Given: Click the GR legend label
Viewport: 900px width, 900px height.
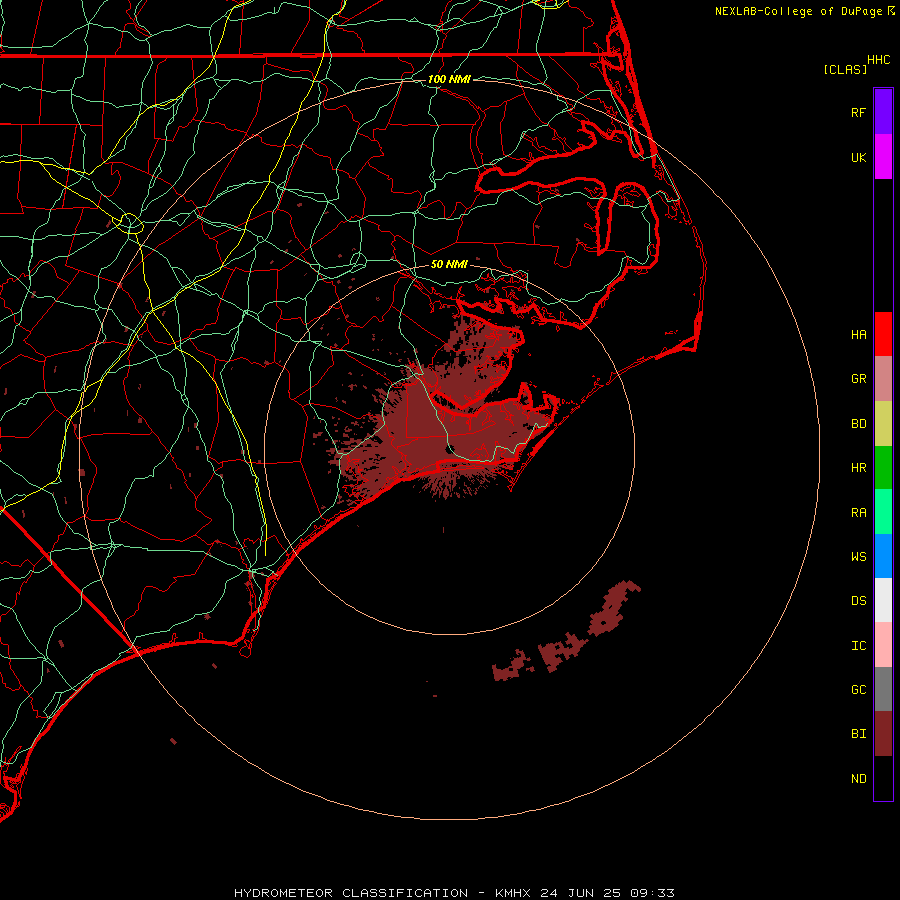Looking at the screenshot, I should [x=858, y=379].
